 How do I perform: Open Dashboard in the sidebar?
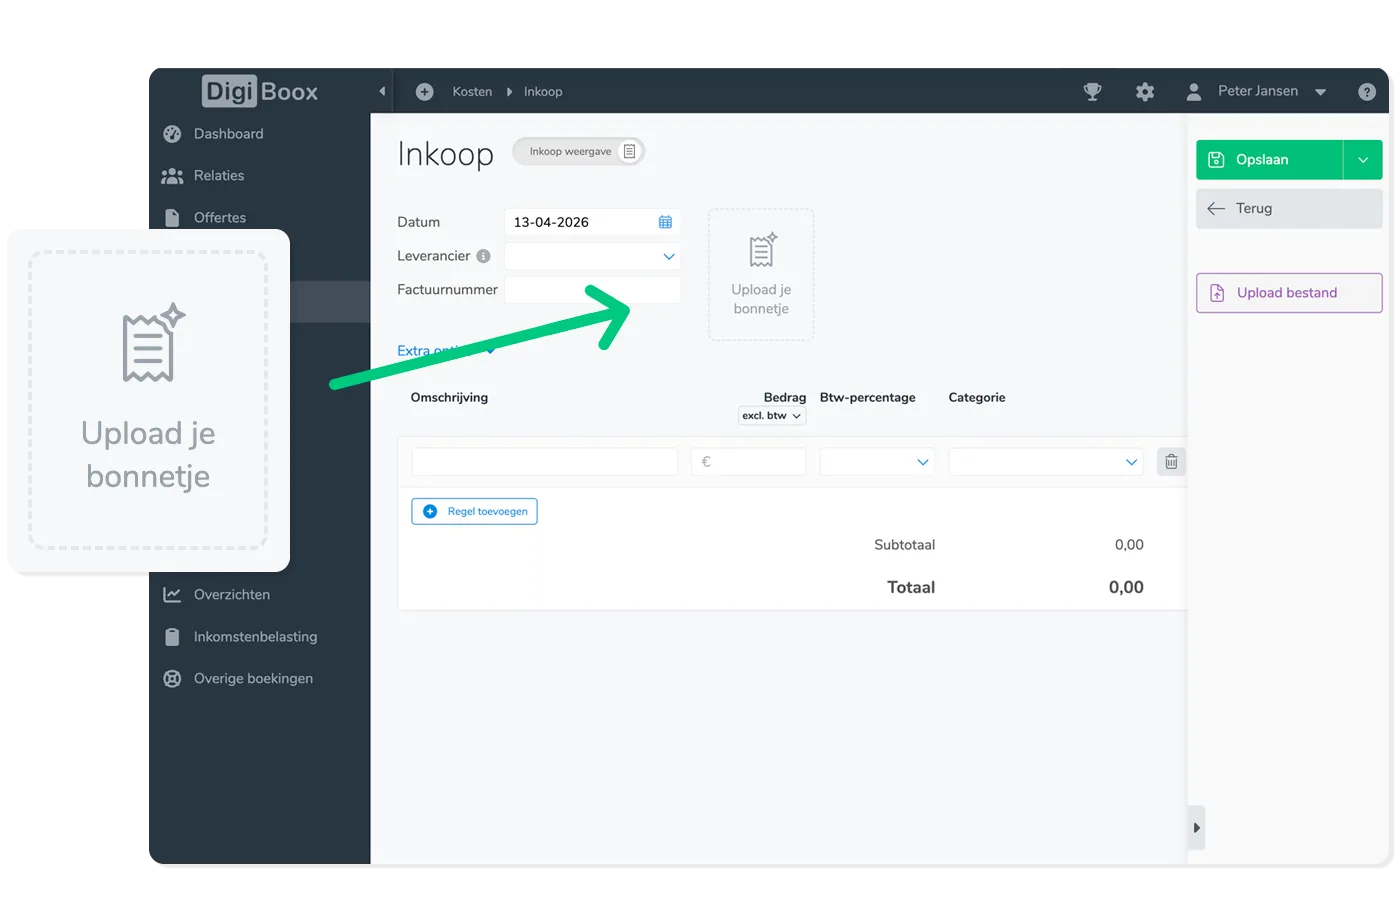tap(228, 134)
